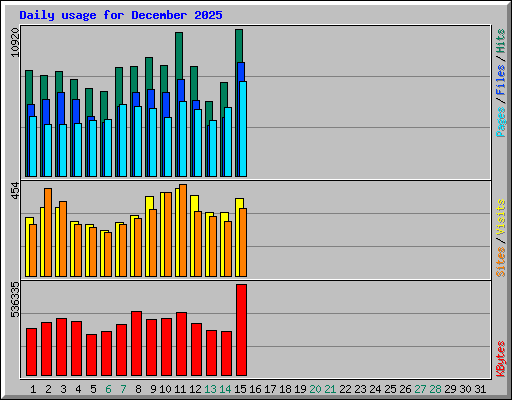The height and width of the screenshot is (400, 512).
Task: Click the red KBytes bar for day 5
Action: point(91,355)
